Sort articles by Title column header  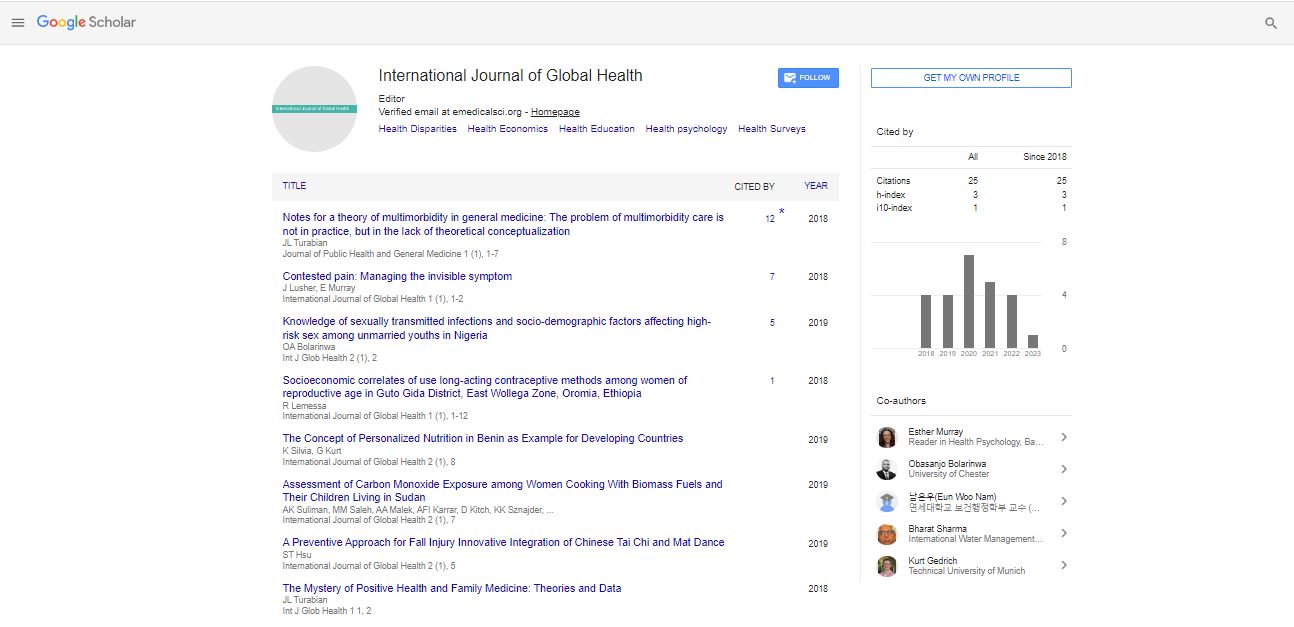[294, 186]
